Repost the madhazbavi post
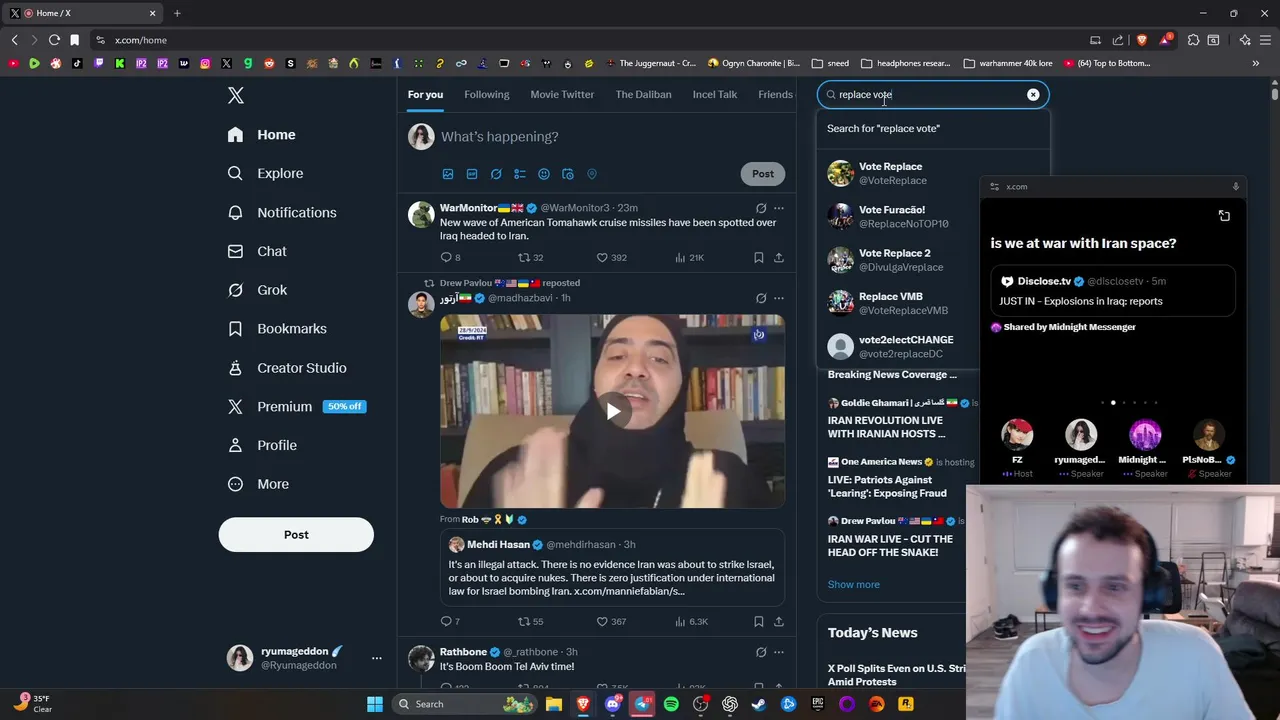This screenshot has width=1280, height=720. [530, 622]
